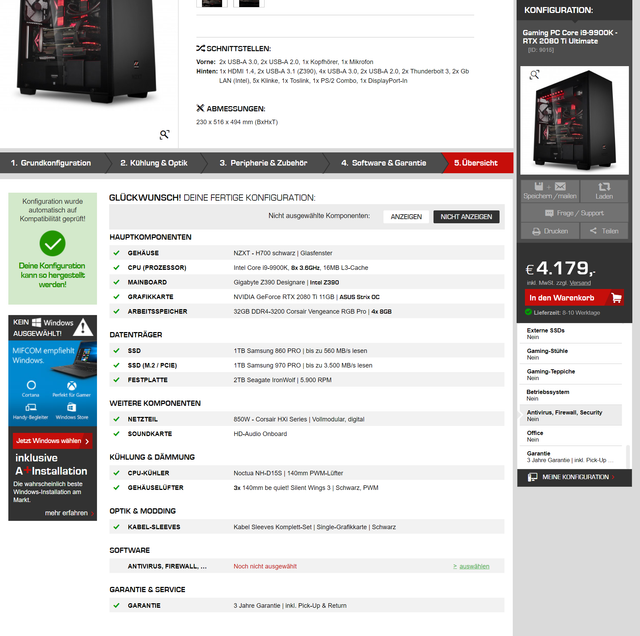The height and width of the screenshot is (636, 640).
Task: Expand MEINE KONFIGURATION panel
Action: [x=574, y=477]
